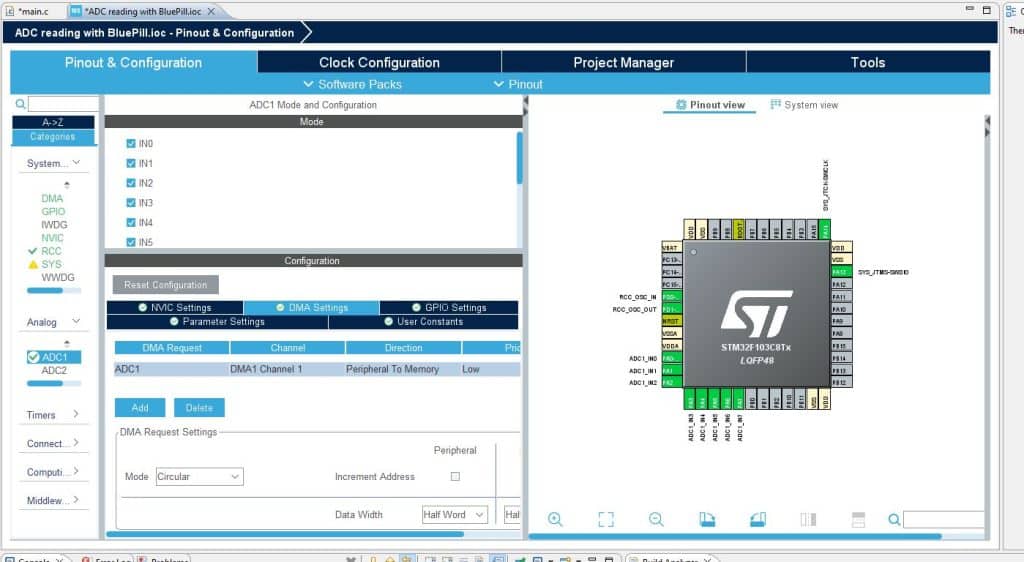The image size is (1024, 562).
Task: Close the ADC reading with BluePill.ioc tab
Action: [x=211, y=12]
